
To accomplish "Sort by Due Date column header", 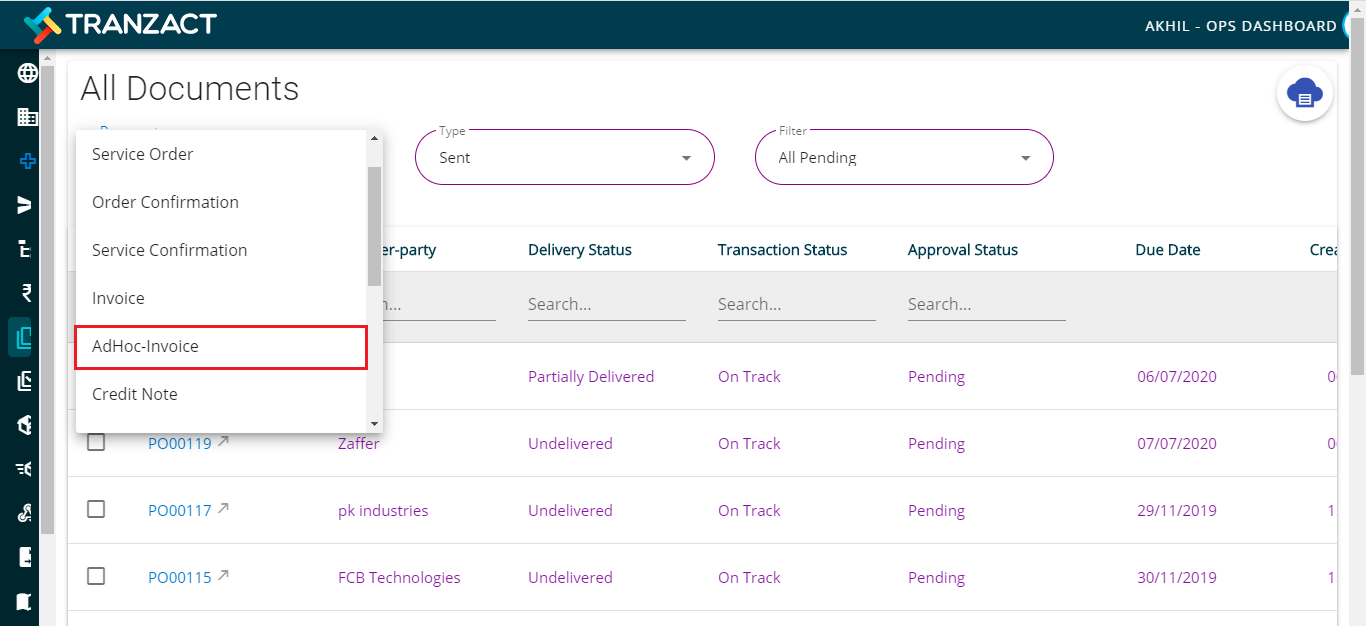I will tap(1168, 250).
